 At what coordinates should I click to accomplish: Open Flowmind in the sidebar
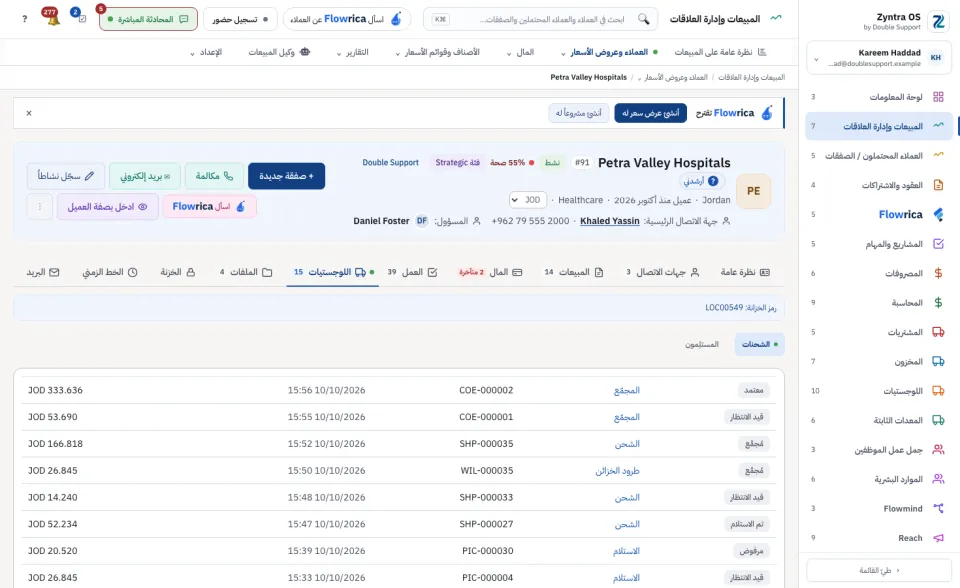pos(879,508)
